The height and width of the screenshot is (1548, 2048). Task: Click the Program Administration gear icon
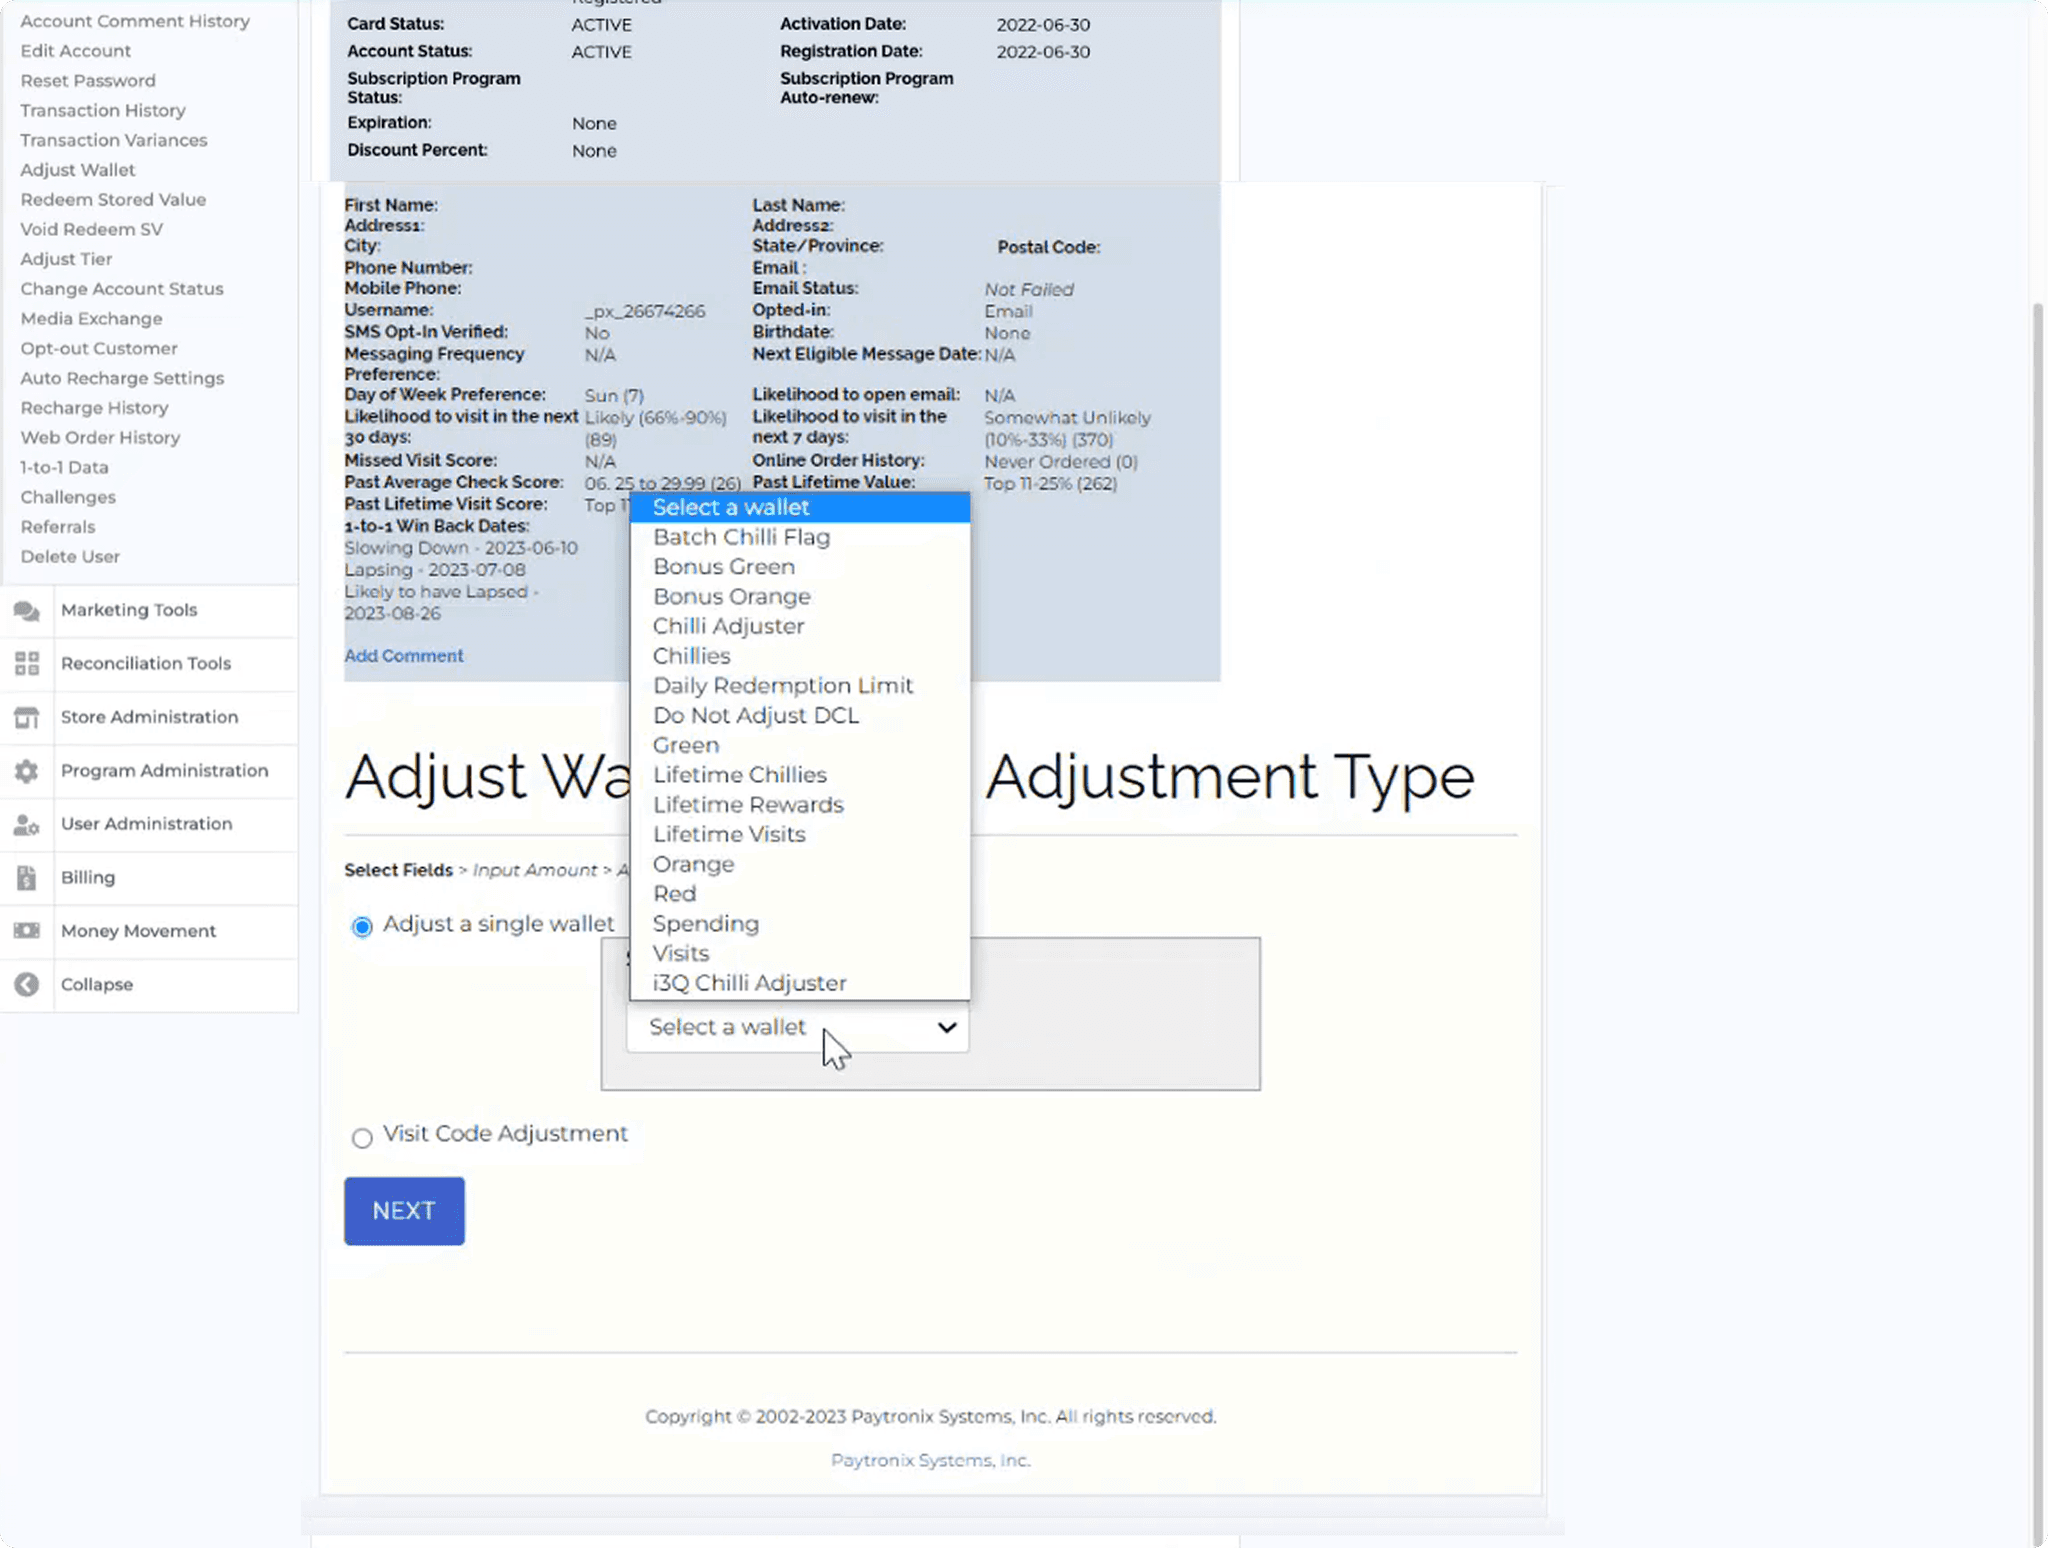(27, 771)
